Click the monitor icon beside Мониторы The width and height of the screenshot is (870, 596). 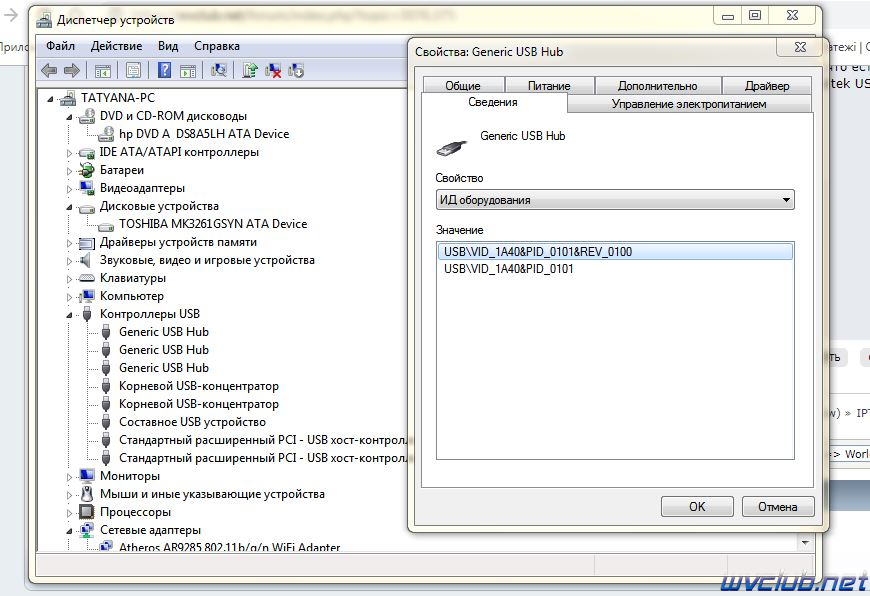[87, 476]
